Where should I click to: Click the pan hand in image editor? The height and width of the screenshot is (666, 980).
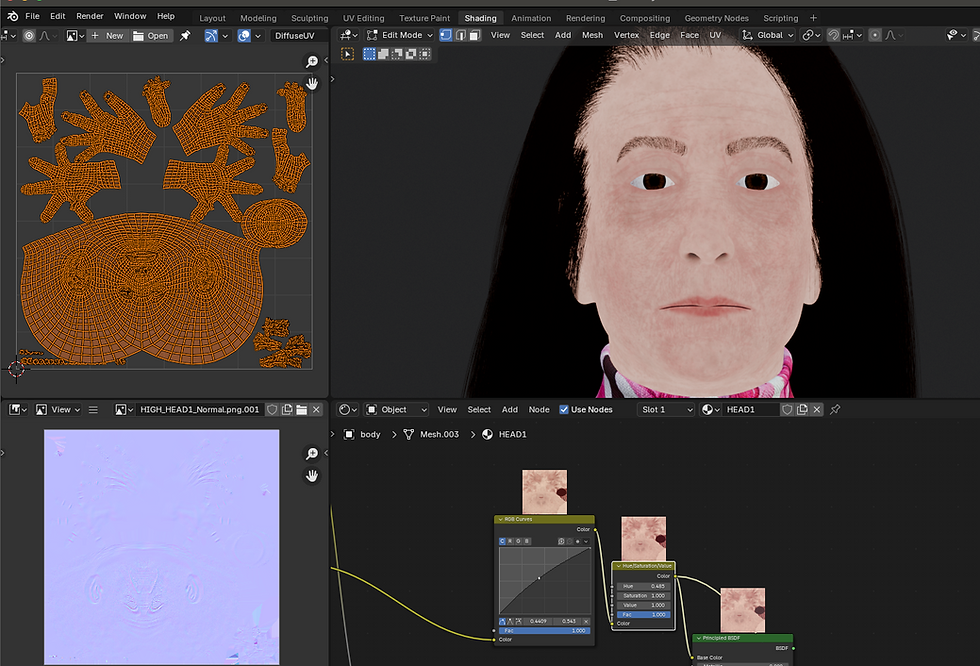(311, 476)
